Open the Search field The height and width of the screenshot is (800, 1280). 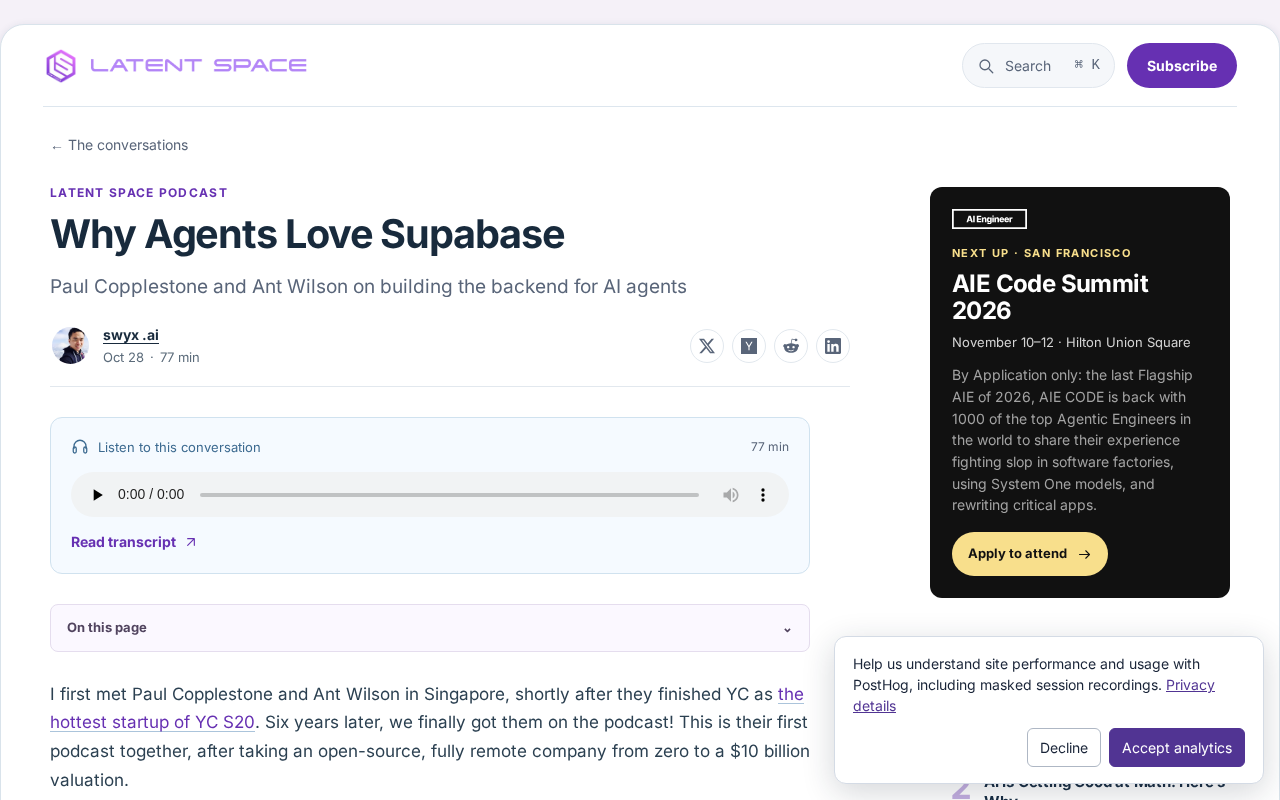[x=1038, y=66]
